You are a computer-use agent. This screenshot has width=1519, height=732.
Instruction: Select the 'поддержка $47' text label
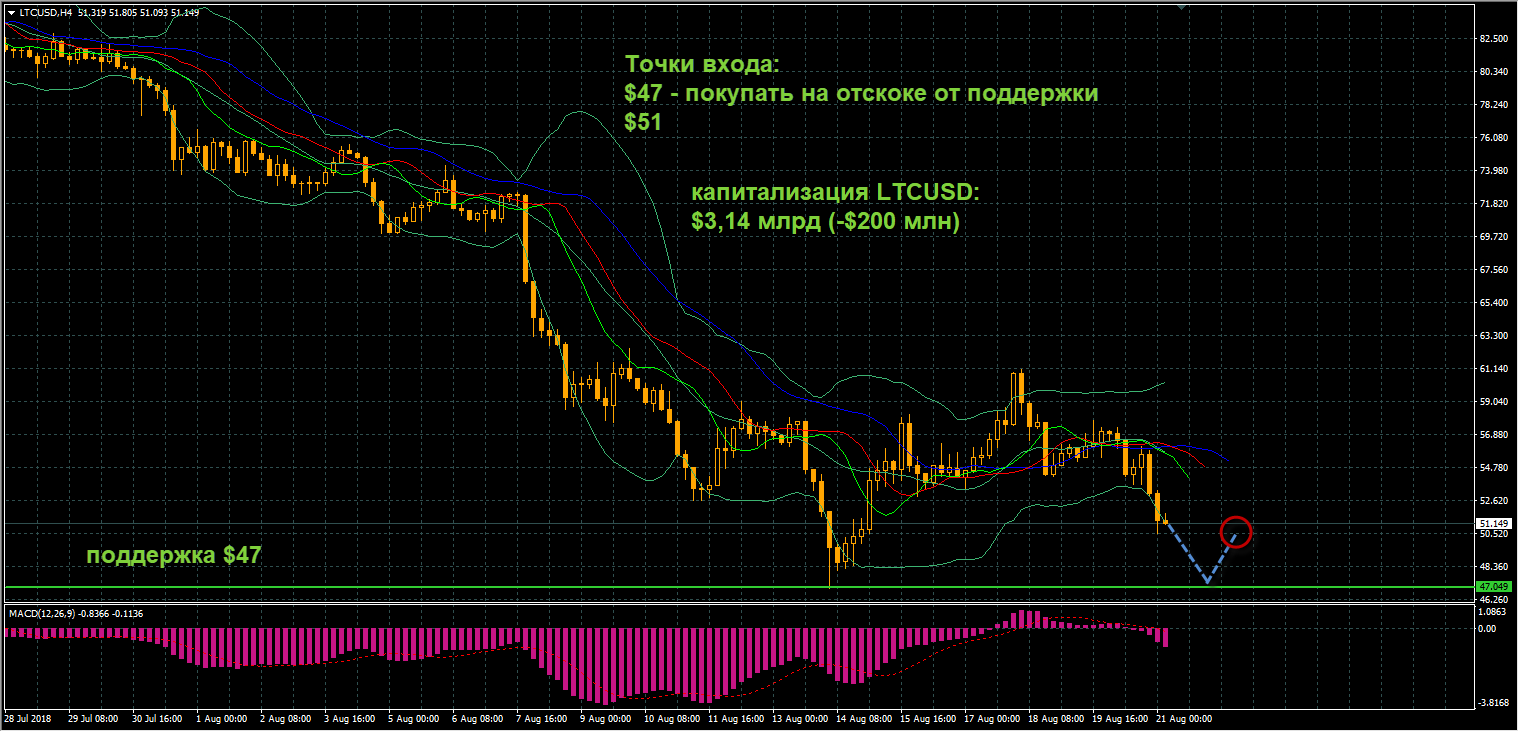[174, 555]
